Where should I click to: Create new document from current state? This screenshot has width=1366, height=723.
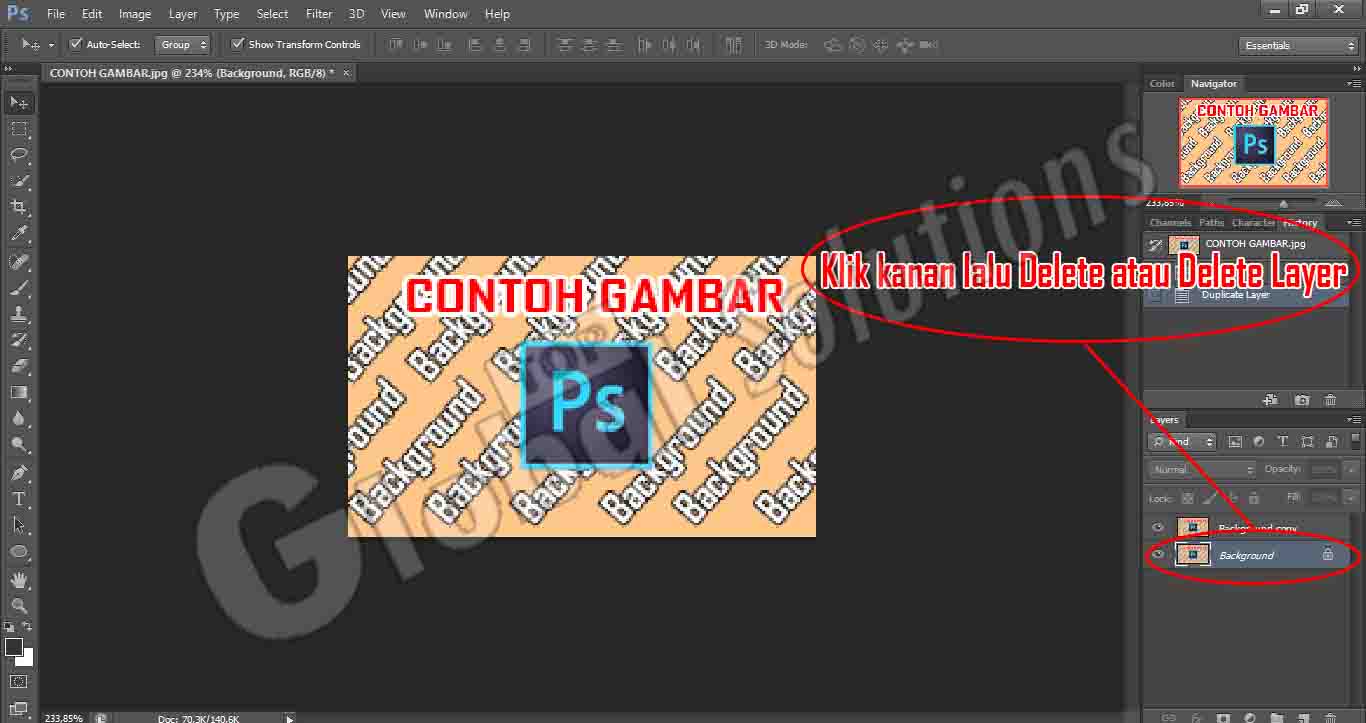[1270, 400]
